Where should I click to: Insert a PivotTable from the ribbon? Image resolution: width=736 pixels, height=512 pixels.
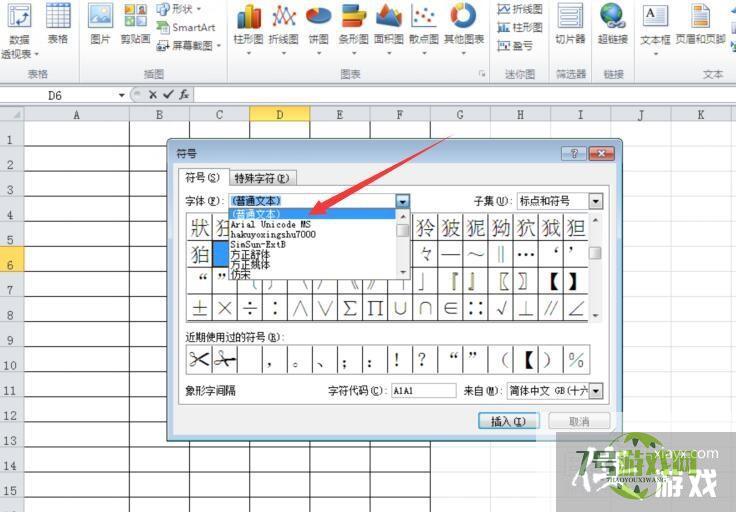point(19,31)
